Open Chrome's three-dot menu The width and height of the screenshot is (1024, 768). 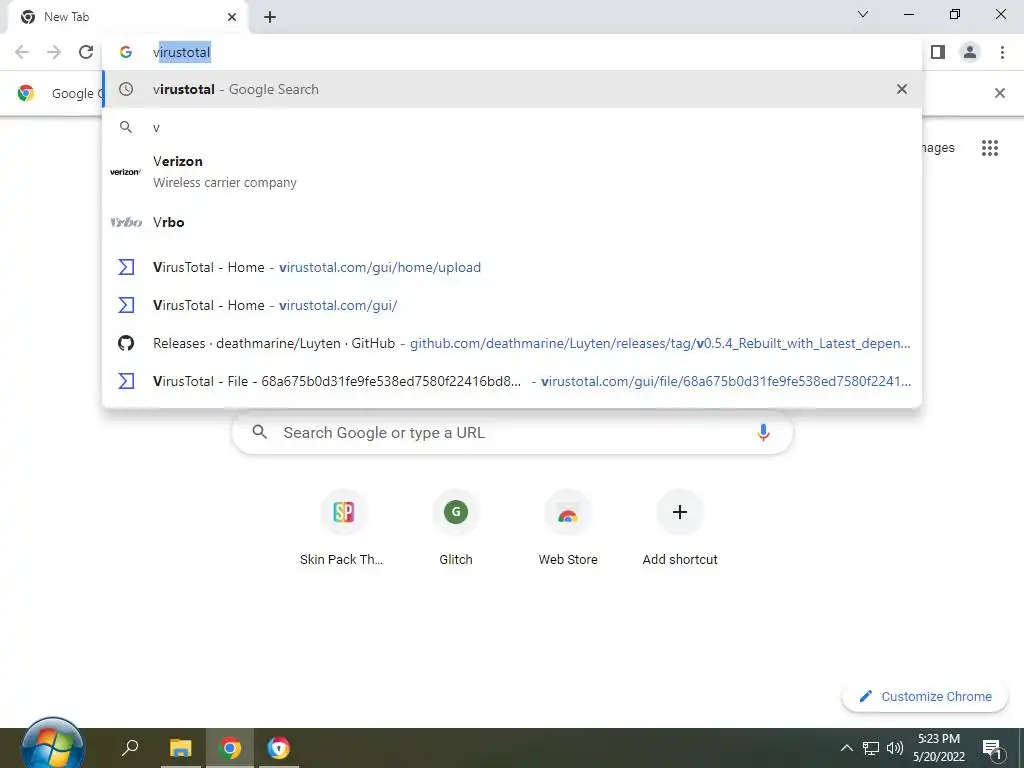coord(1002,52)
